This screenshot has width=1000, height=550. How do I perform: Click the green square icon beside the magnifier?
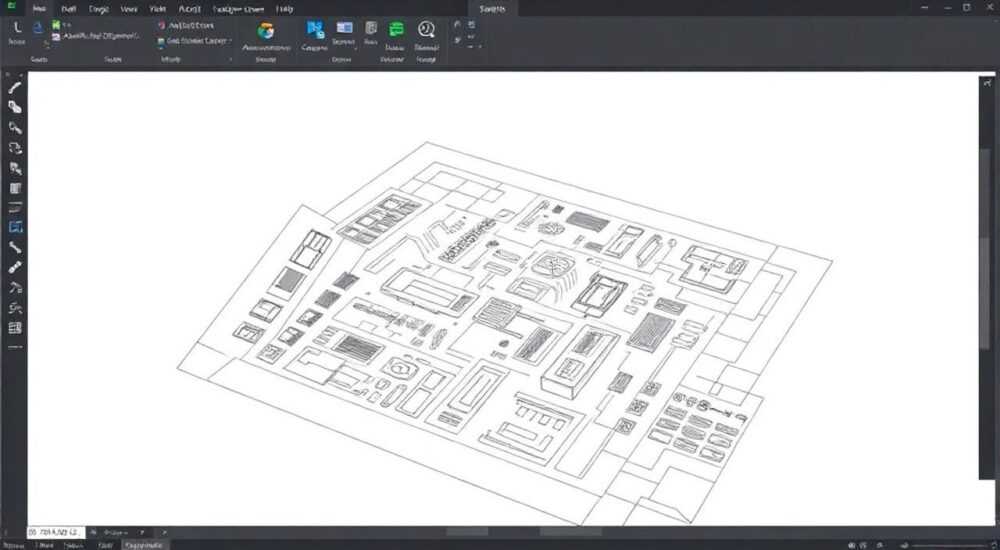tap(396, 29)
